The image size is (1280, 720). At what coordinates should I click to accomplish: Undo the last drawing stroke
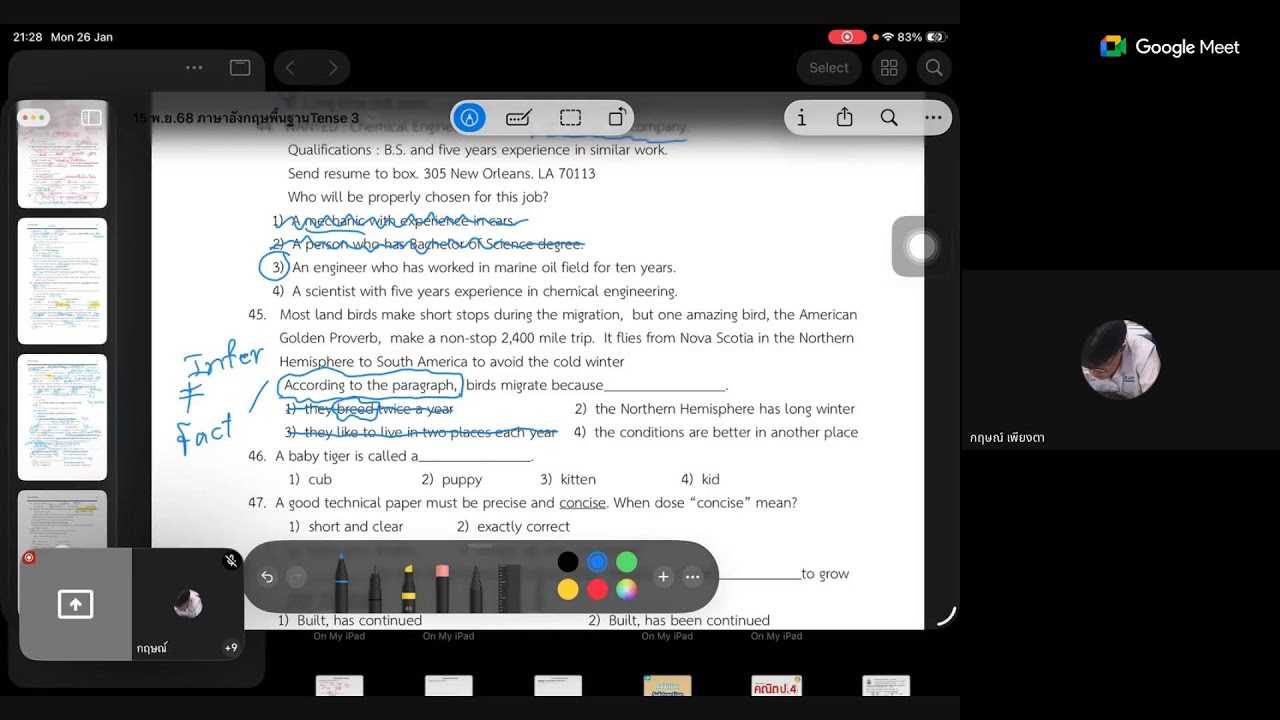click(267, 576)
